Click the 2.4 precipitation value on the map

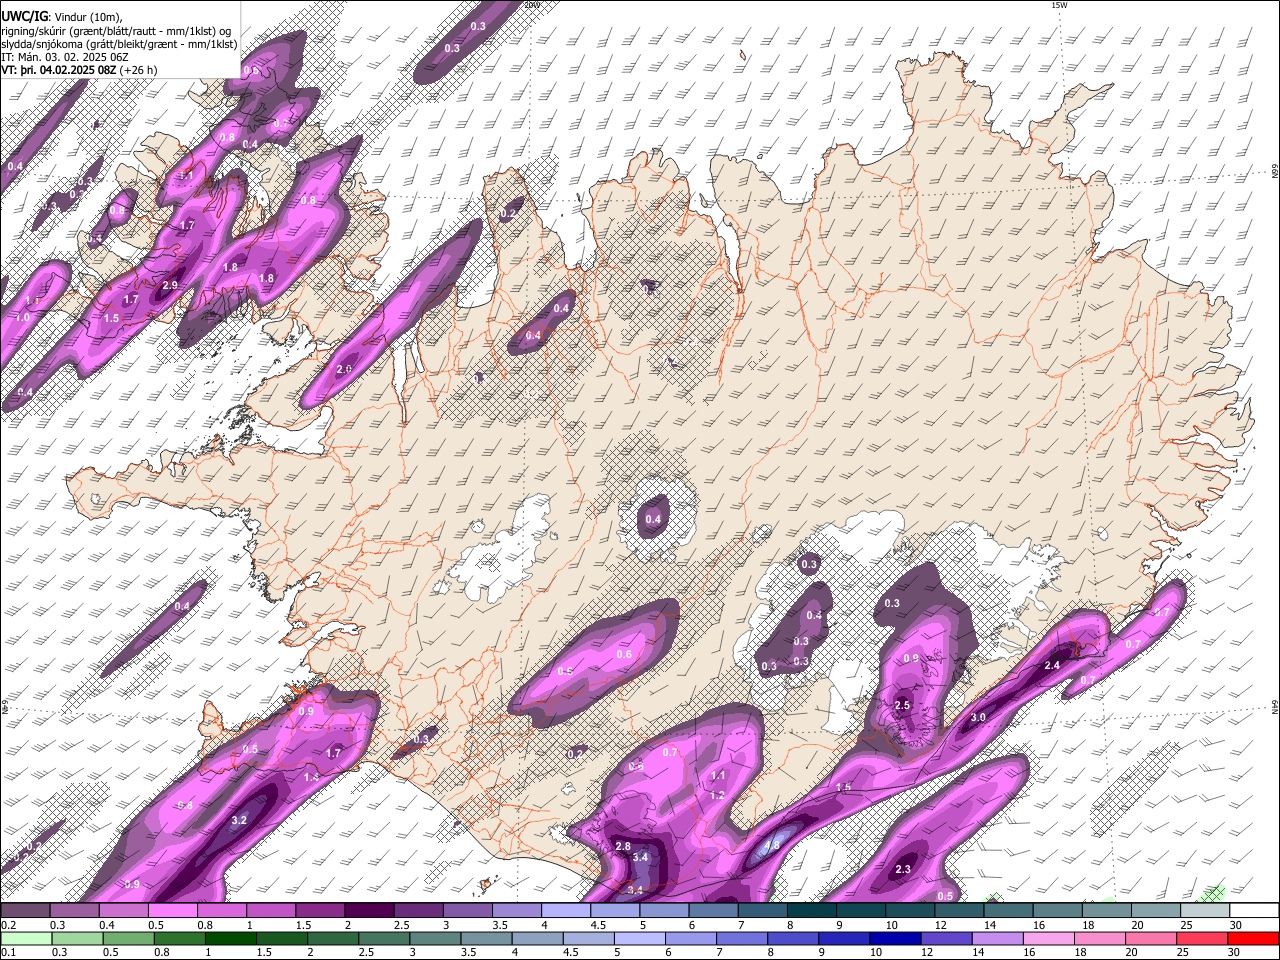coord(1052,665)
